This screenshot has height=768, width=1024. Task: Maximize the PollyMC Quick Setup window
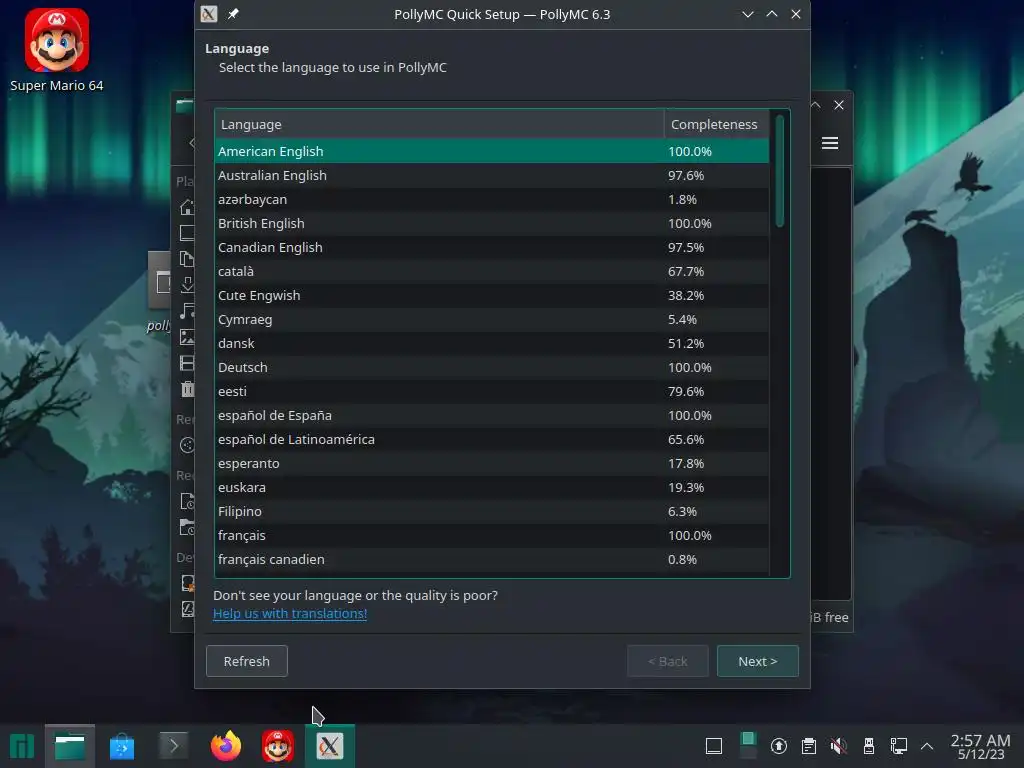click(x=772, y=14)
